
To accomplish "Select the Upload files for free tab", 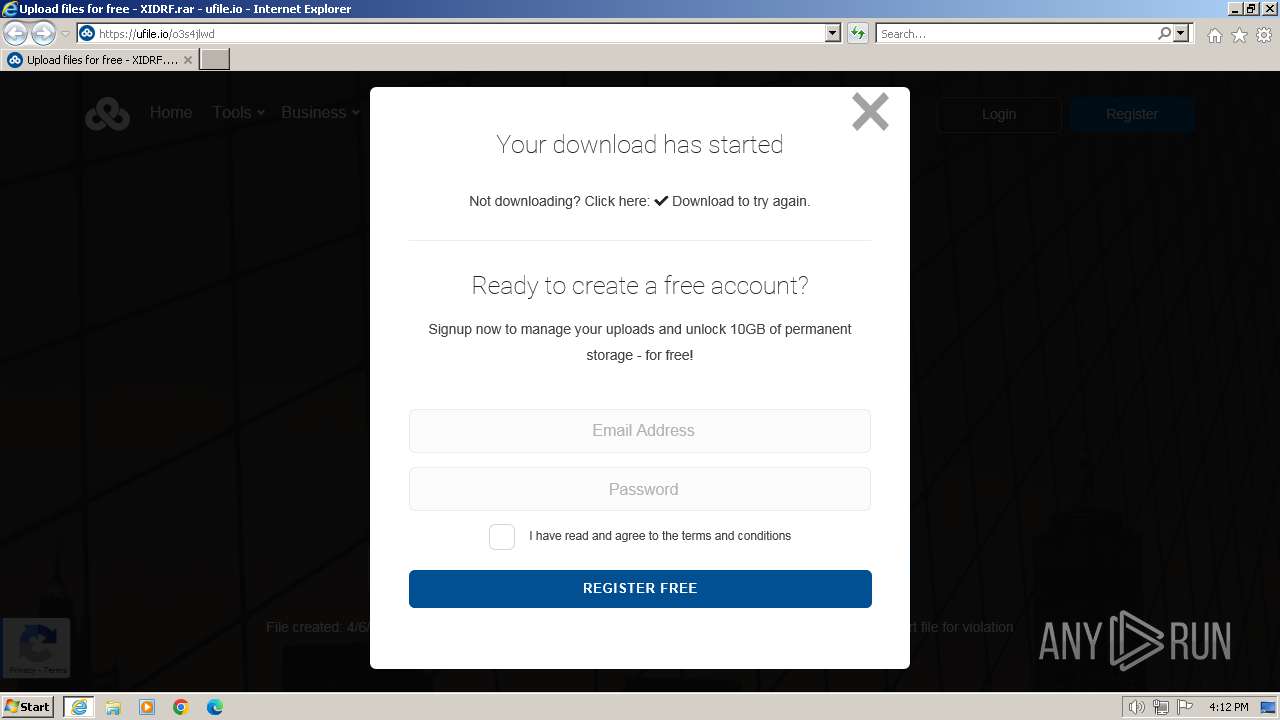I will coord(100,60).
